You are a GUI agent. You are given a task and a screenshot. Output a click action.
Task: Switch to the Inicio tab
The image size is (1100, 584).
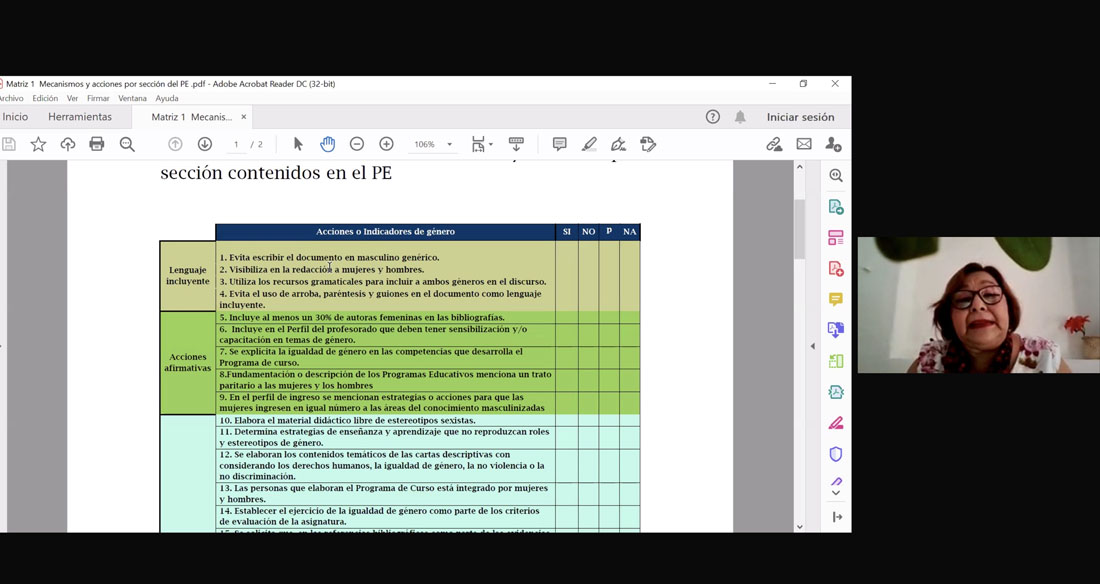15,117
